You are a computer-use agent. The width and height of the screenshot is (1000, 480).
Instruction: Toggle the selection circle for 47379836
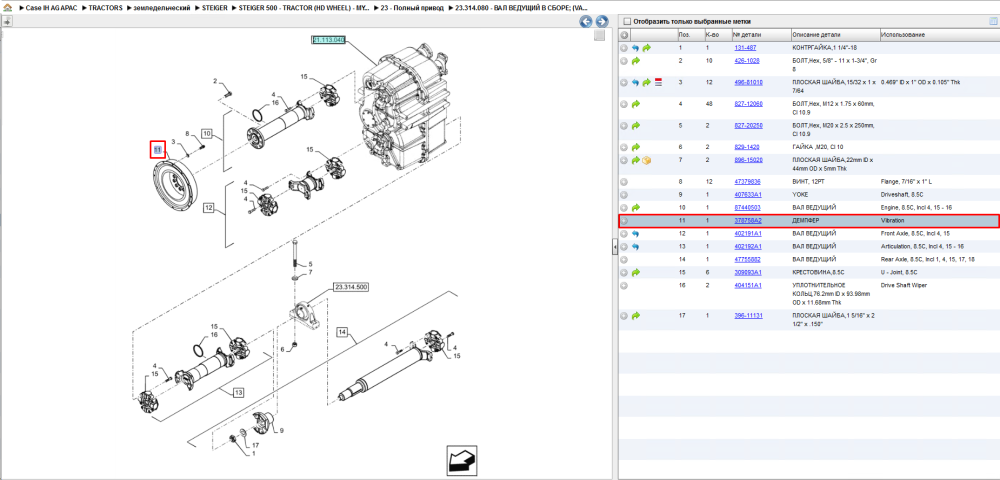click(x=624, y=182)
